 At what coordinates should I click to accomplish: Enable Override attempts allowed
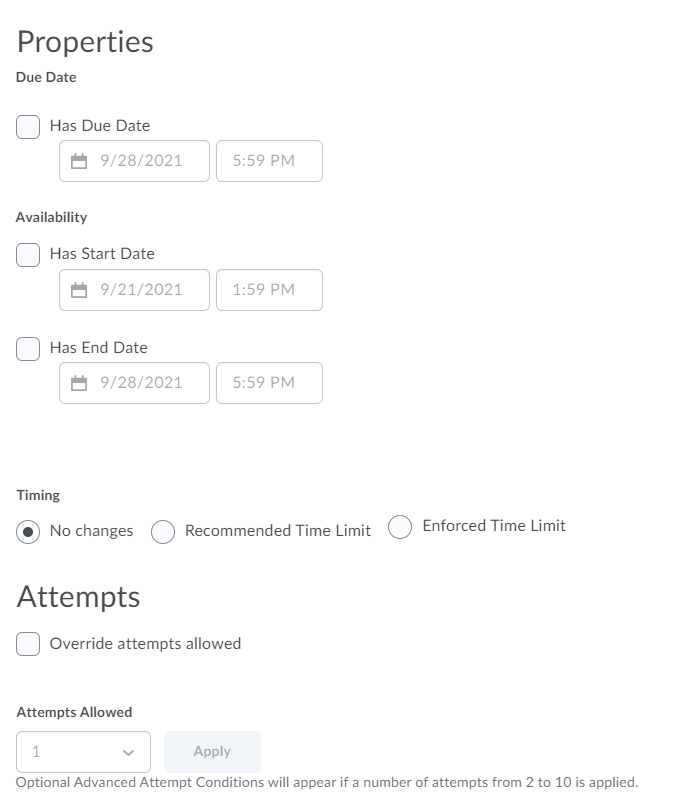[x=28, y=645]
